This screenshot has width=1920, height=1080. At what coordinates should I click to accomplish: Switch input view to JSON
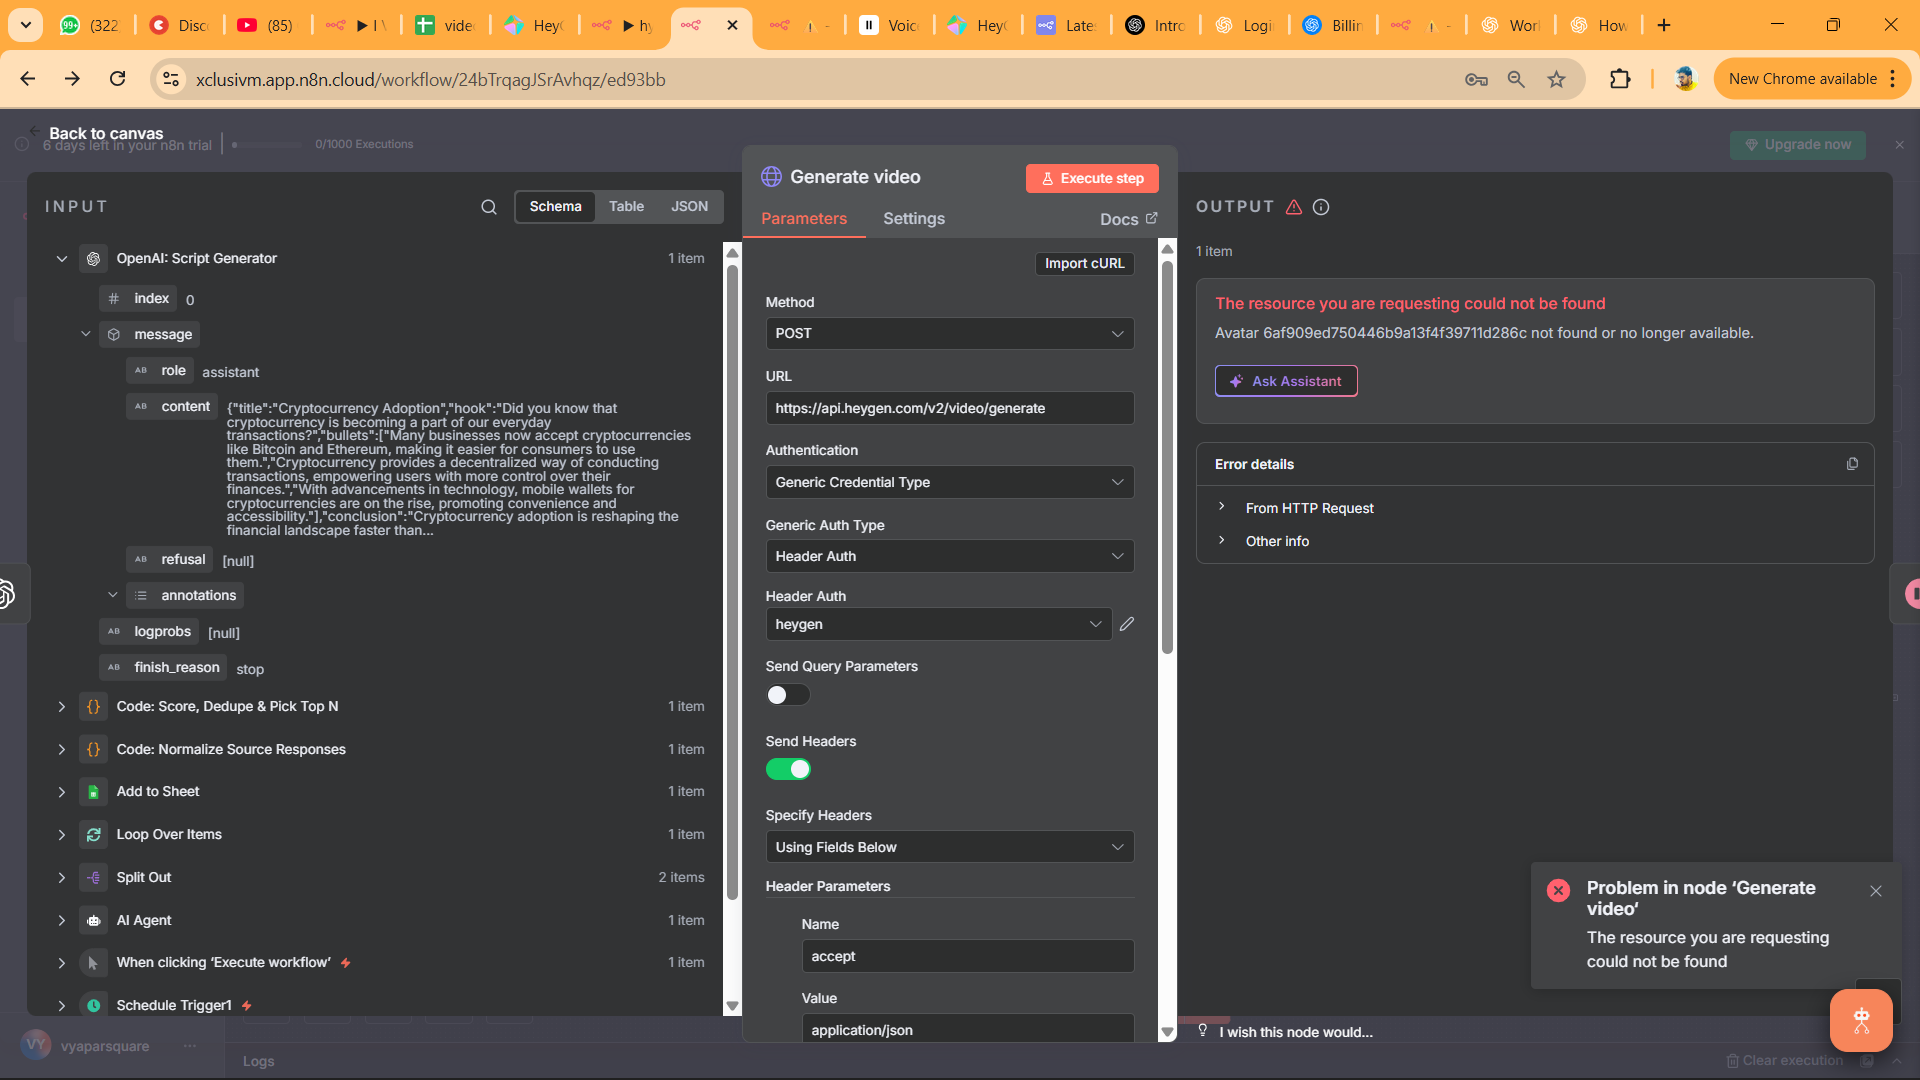[689, 207]
